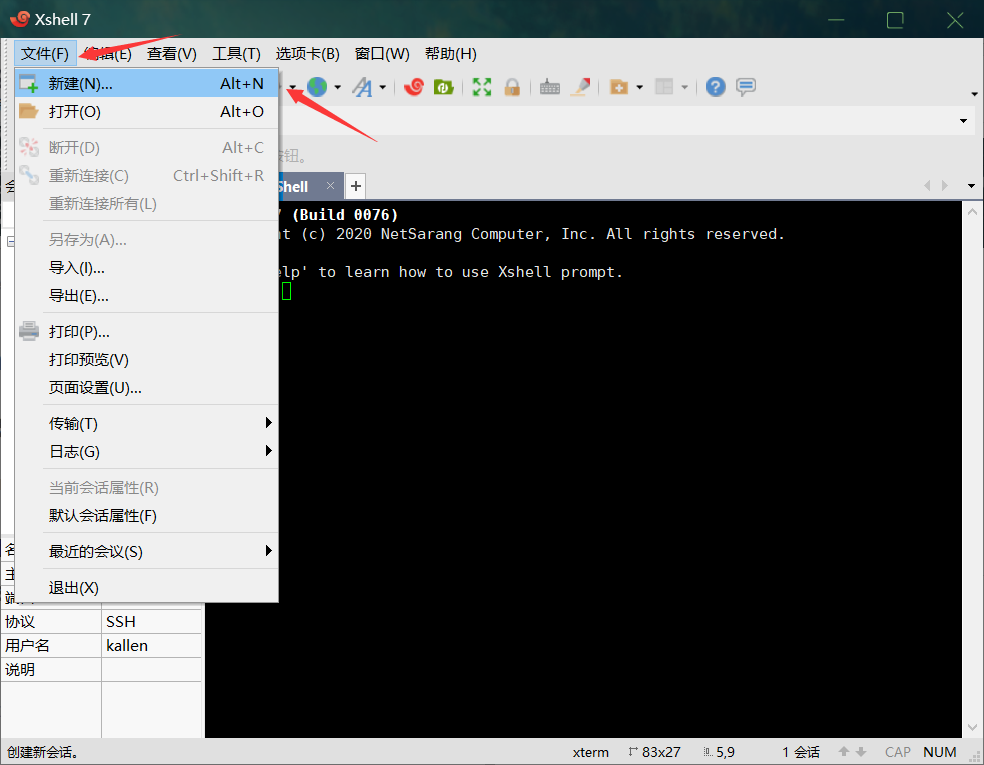Choose 打印(P)... menu entry

(147, 331)
